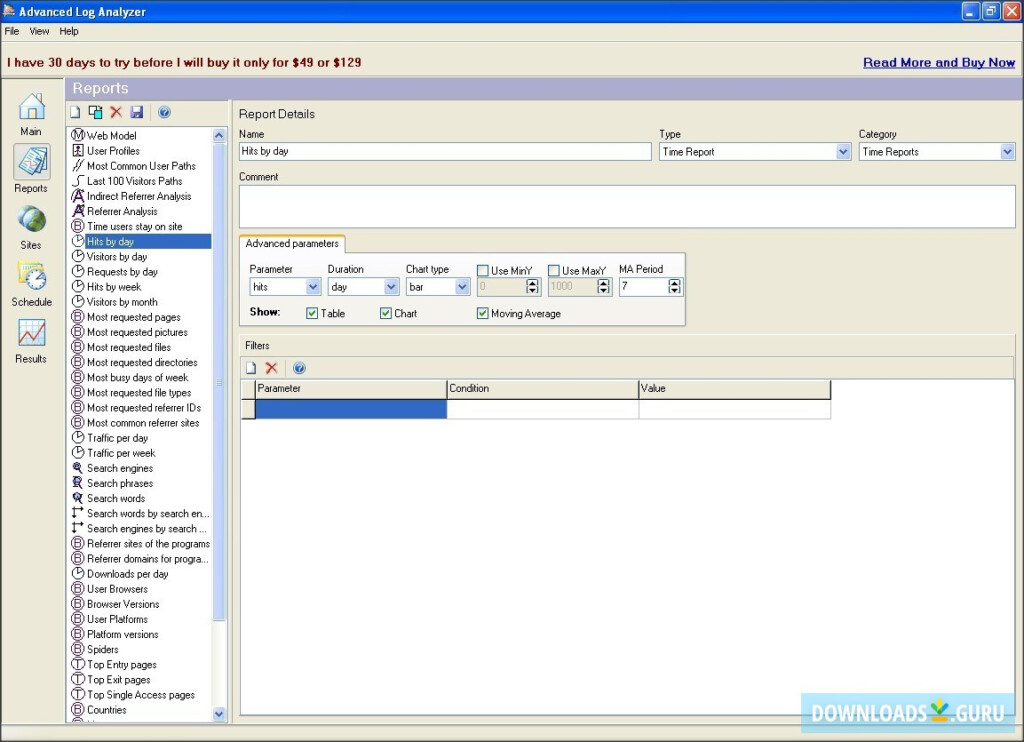Image resolution: width=1024 pixels, height=742 pixels.
Task: Click the Parameter column header in filters
Action: click(x=351, y=389)
